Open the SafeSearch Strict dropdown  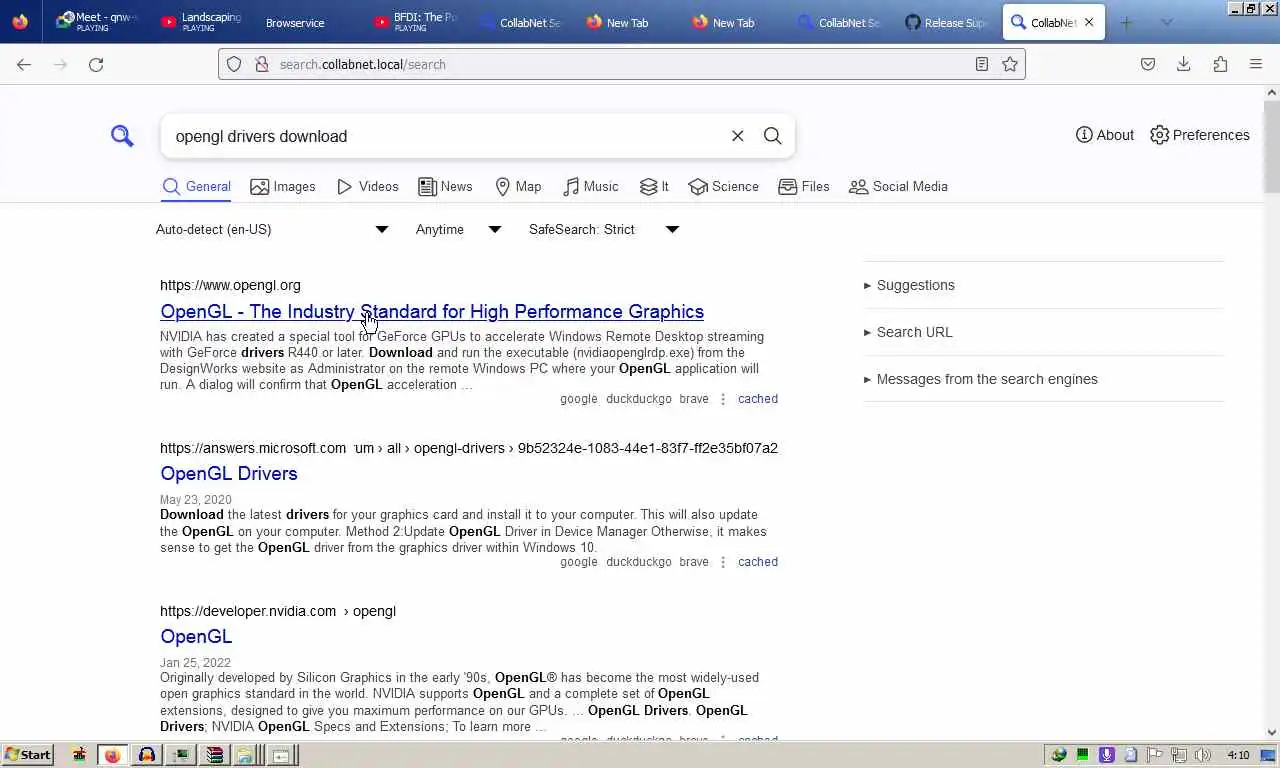coord(604,230)
